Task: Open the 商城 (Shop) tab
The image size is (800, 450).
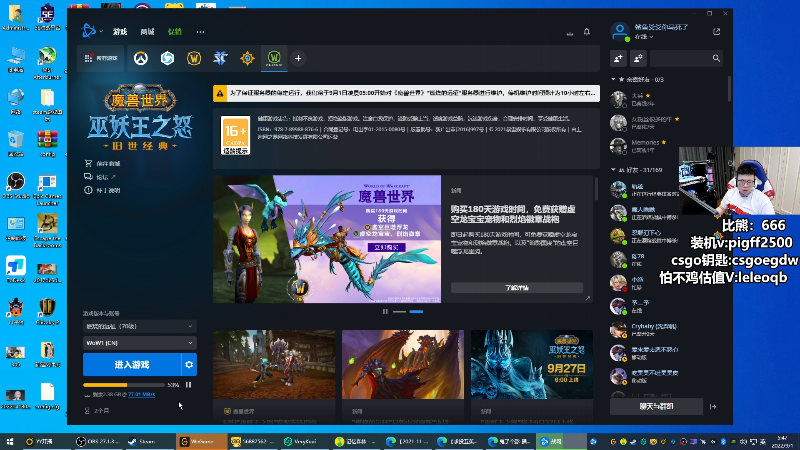Action: (x=147, y=32)
